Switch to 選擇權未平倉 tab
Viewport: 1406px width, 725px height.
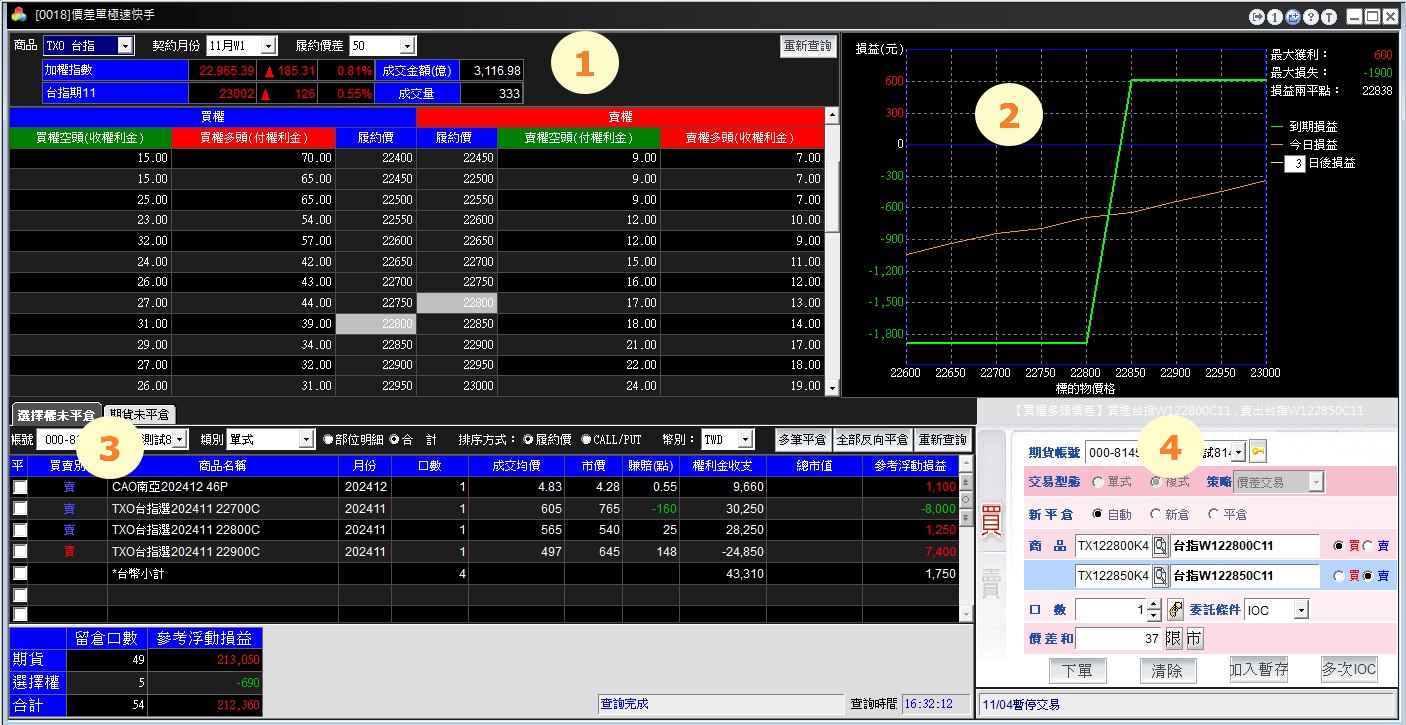[x=56, y=414]
